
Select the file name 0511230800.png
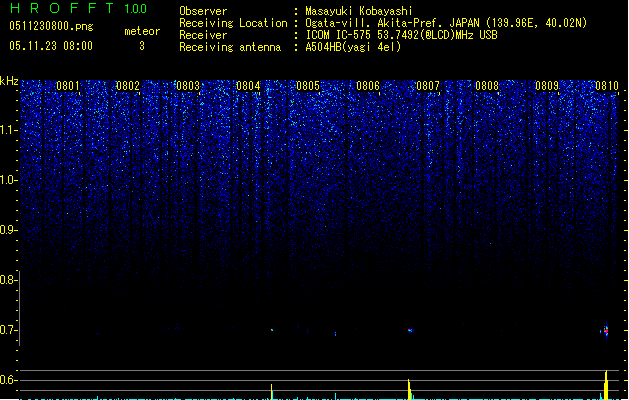pos(51,26)
